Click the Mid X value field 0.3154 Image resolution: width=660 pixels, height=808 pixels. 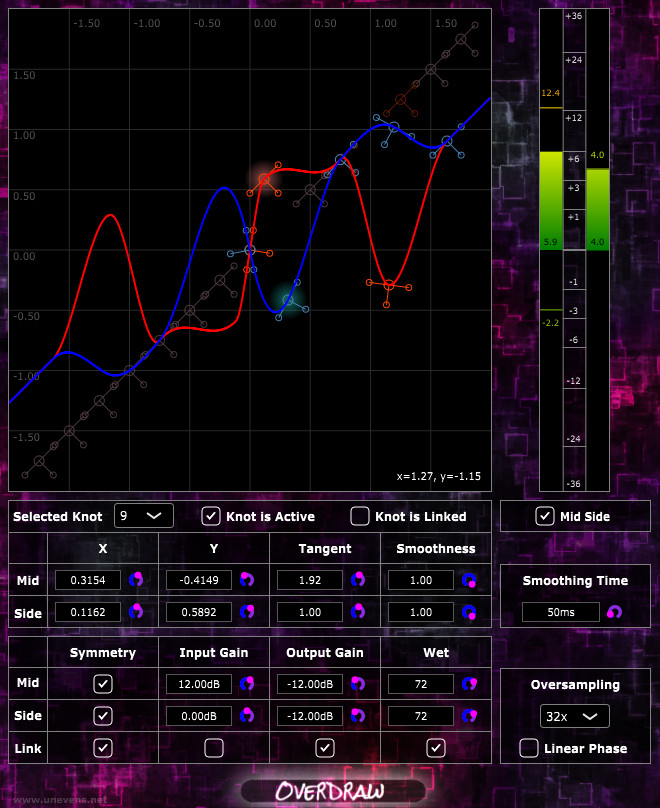[x=88, y=580]
